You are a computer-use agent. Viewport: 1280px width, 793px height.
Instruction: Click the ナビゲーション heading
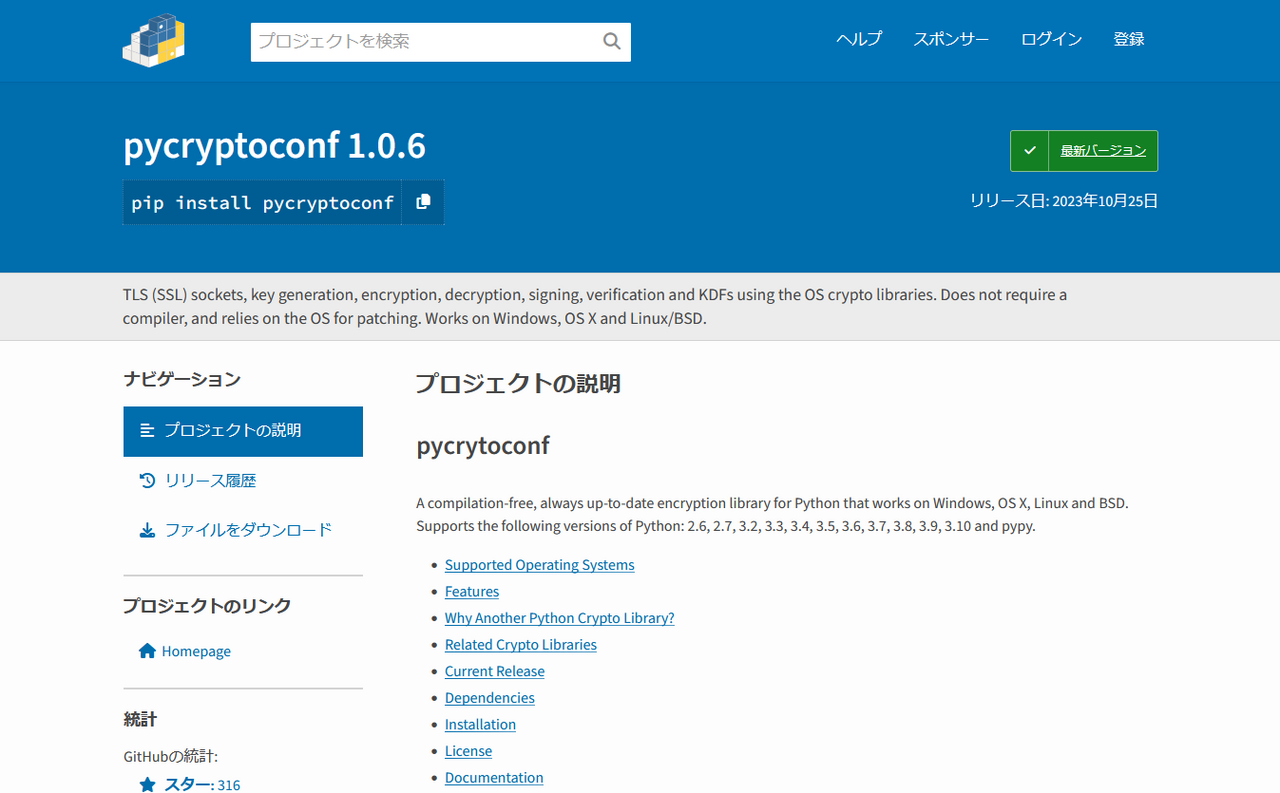(x=182, y=379)
